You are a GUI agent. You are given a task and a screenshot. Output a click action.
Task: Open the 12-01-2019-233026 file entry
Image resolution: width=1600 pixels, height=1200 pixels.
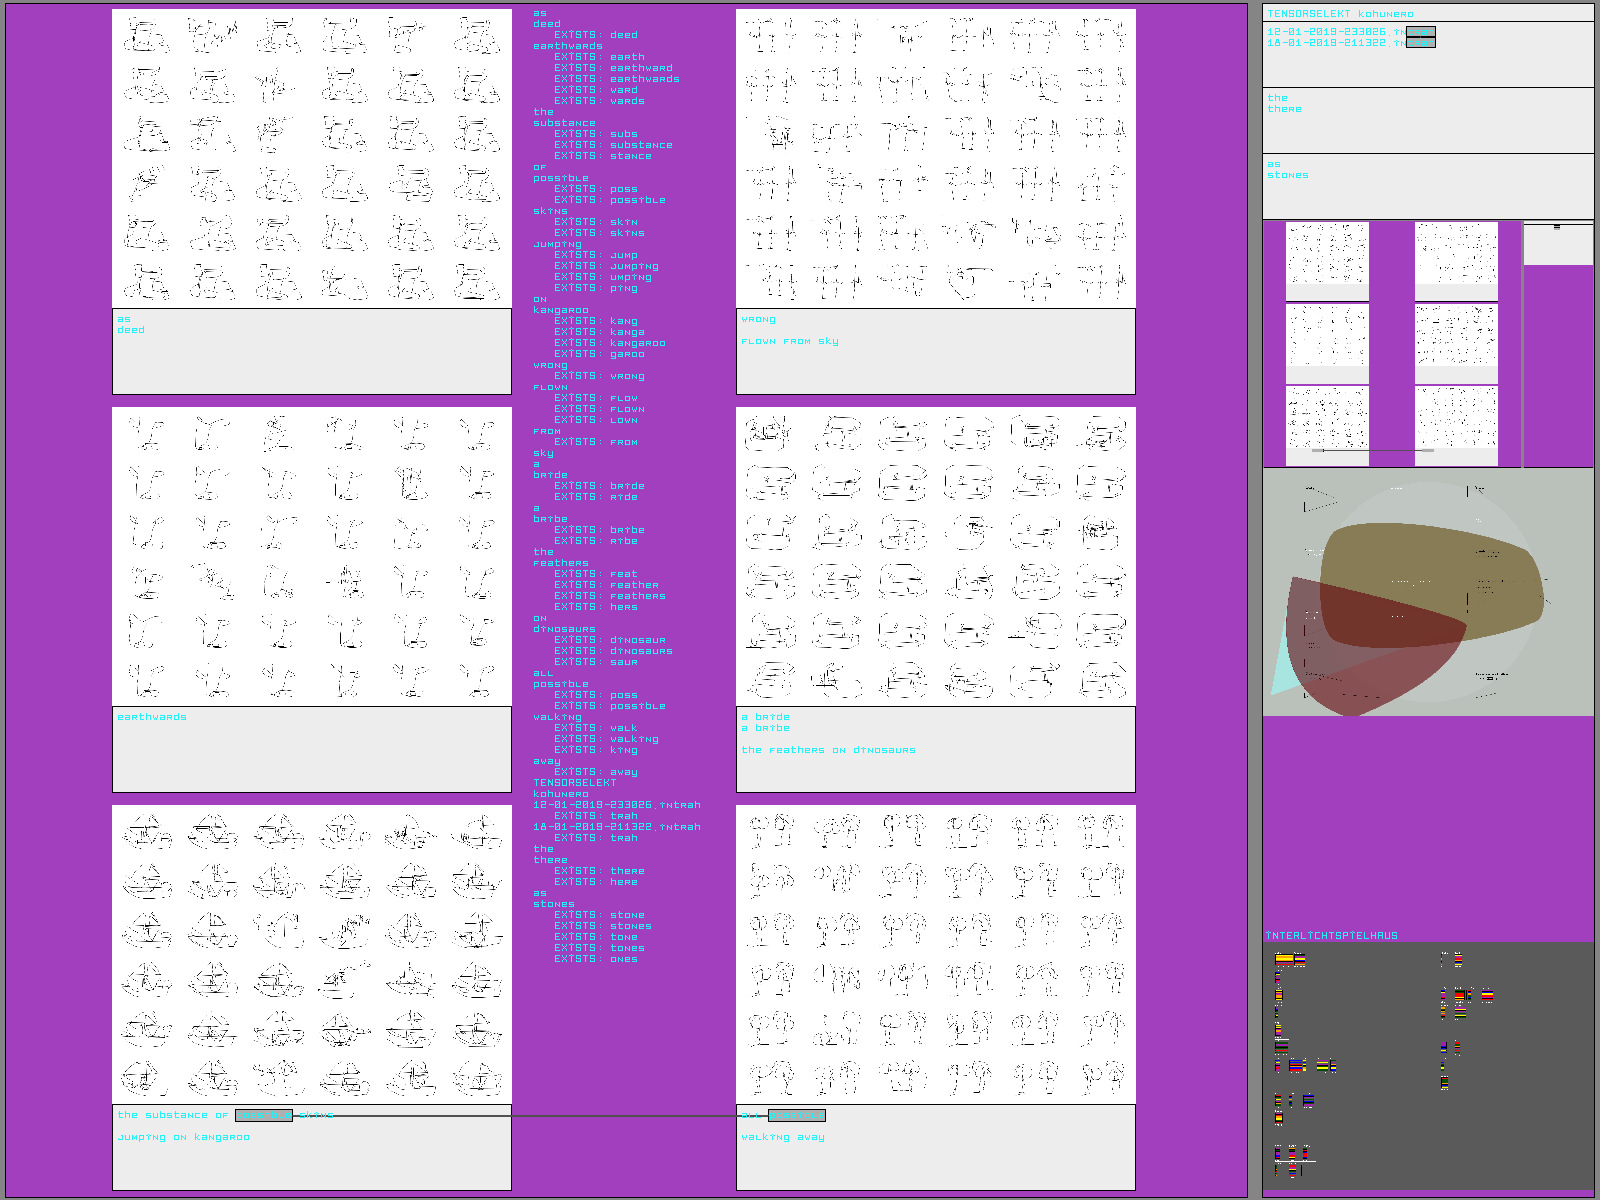click(x=1336, y=32)
